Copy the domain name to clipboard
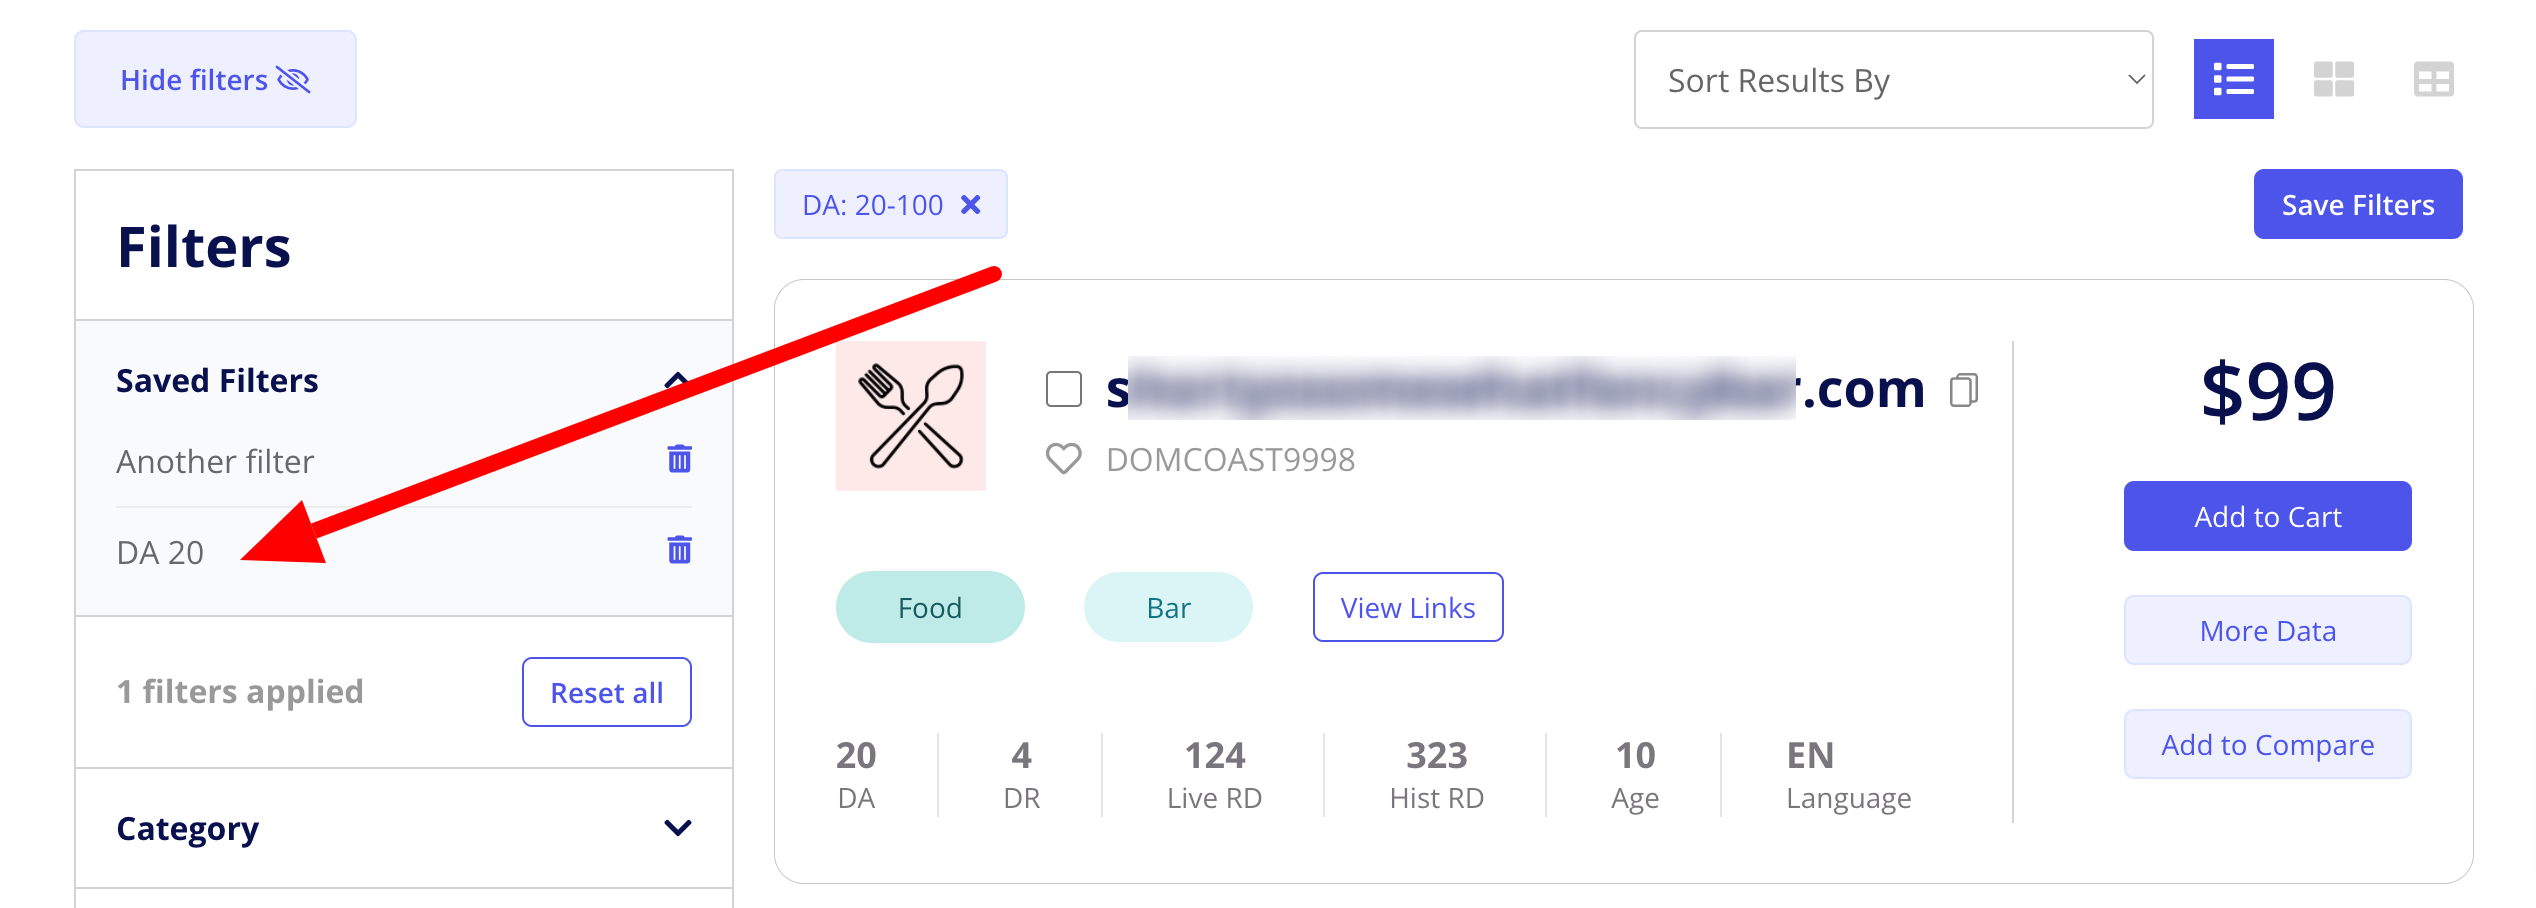 pos(1963,390)
